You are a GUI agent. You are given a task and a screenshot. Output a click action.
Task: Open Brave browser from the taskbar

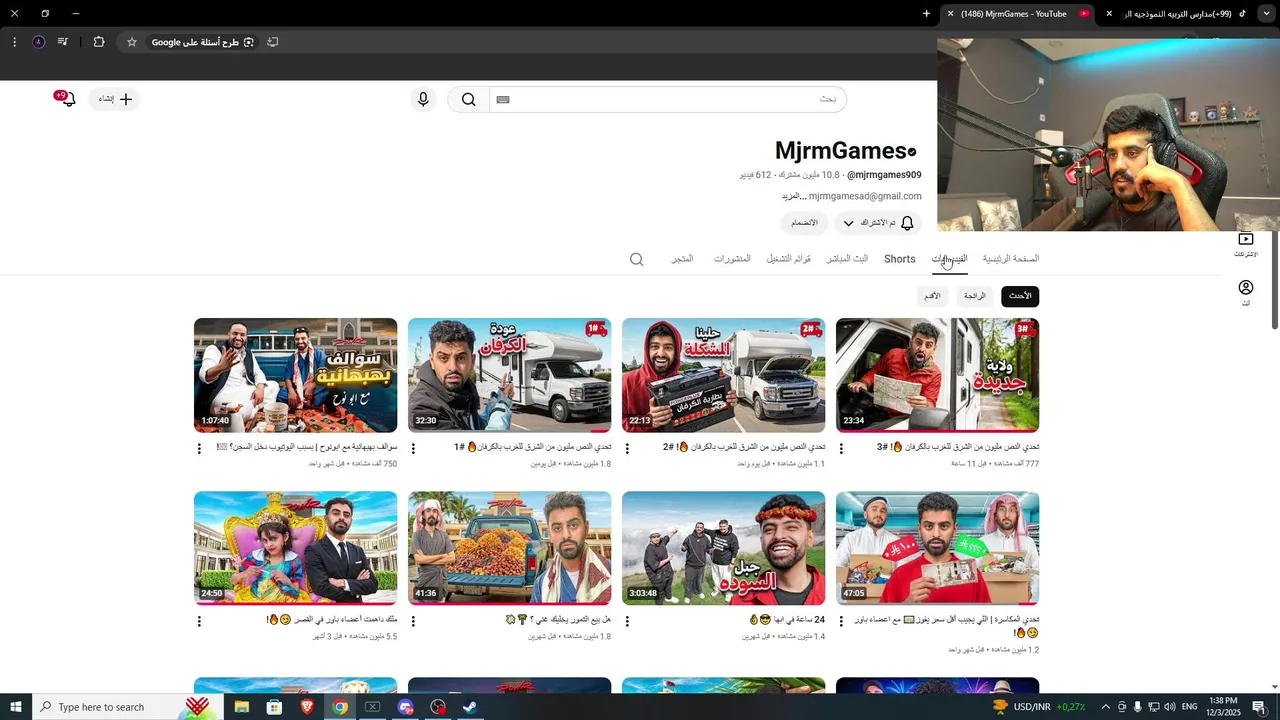click(307, 707)
